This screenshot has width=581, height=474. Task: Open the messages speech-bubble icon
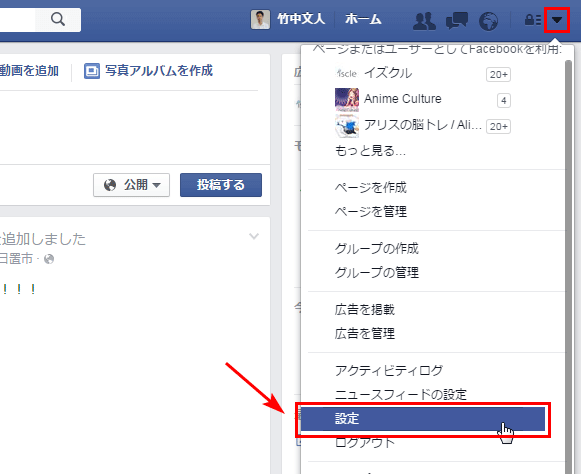click(457, 21)
